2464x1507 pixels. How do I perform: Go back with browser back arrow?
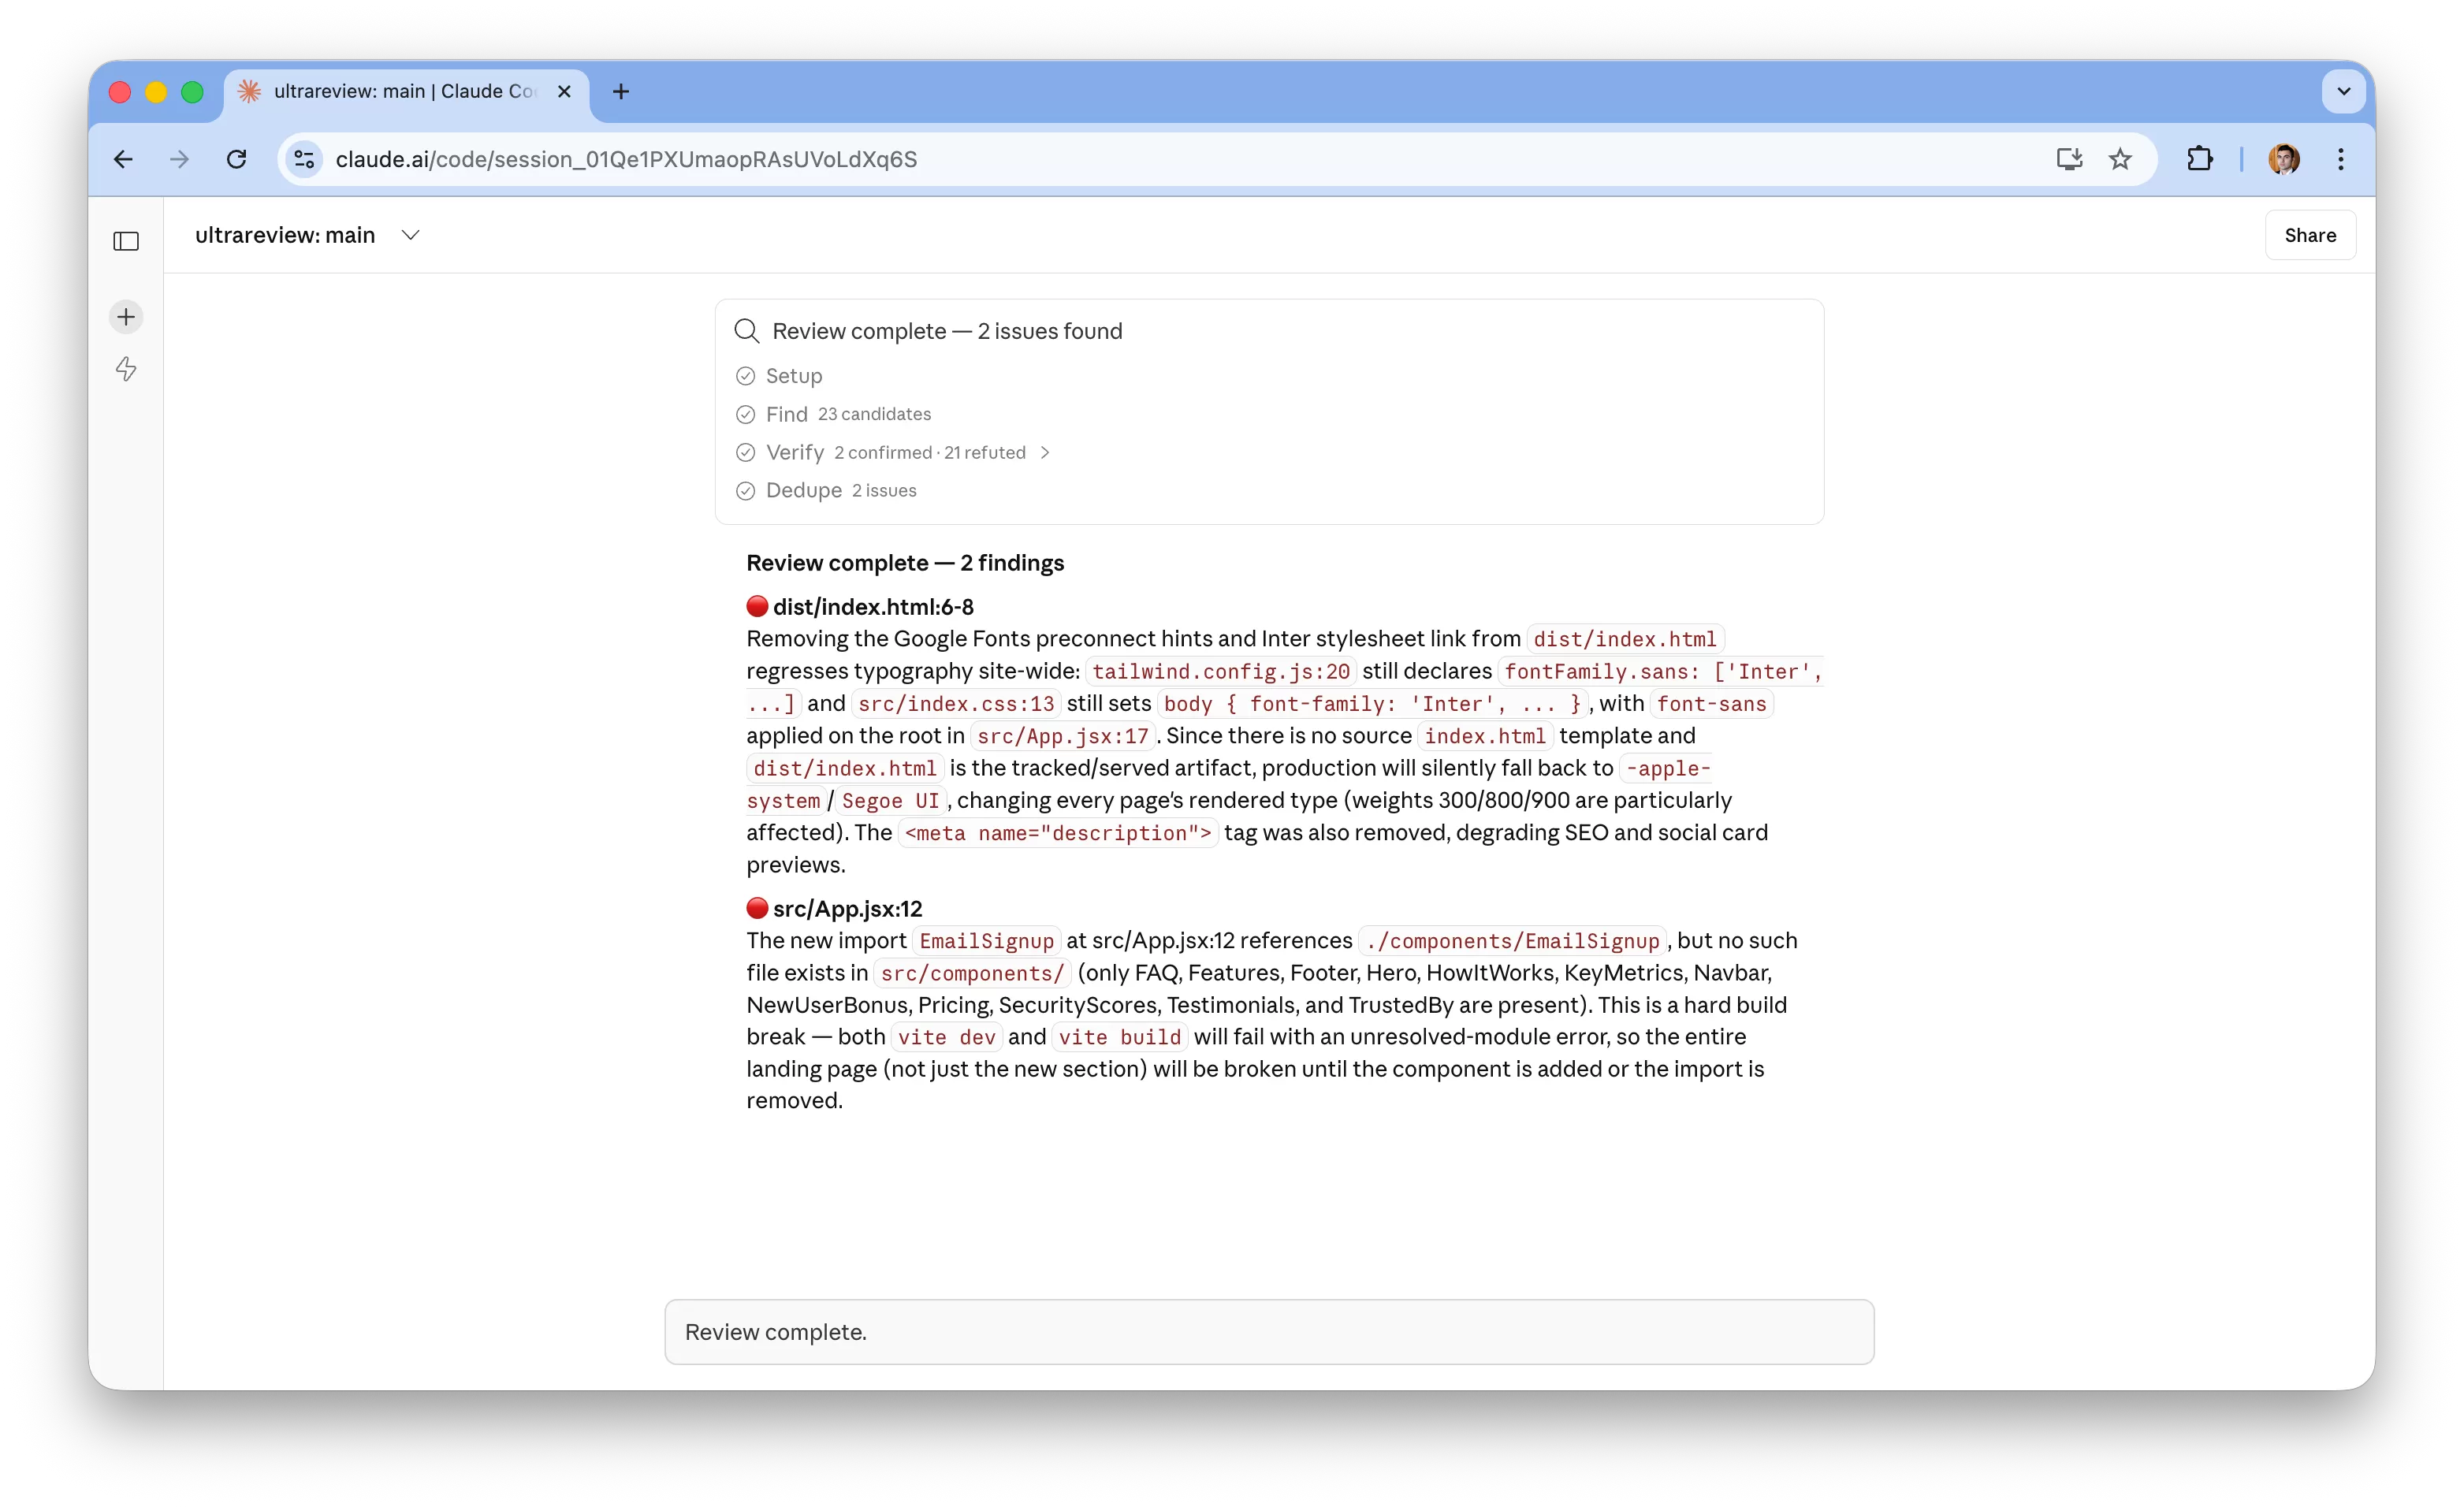123,159
